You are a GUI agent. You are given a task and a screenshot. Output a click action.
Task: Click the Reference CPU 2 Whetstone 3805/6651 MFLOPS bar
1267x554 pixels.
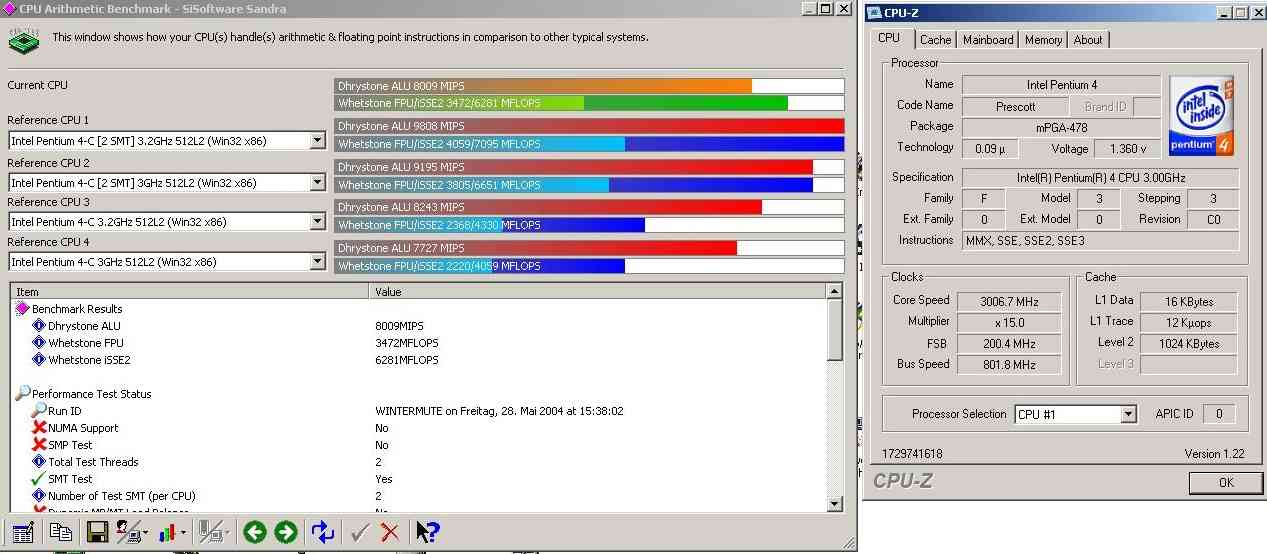coord(589,185)
